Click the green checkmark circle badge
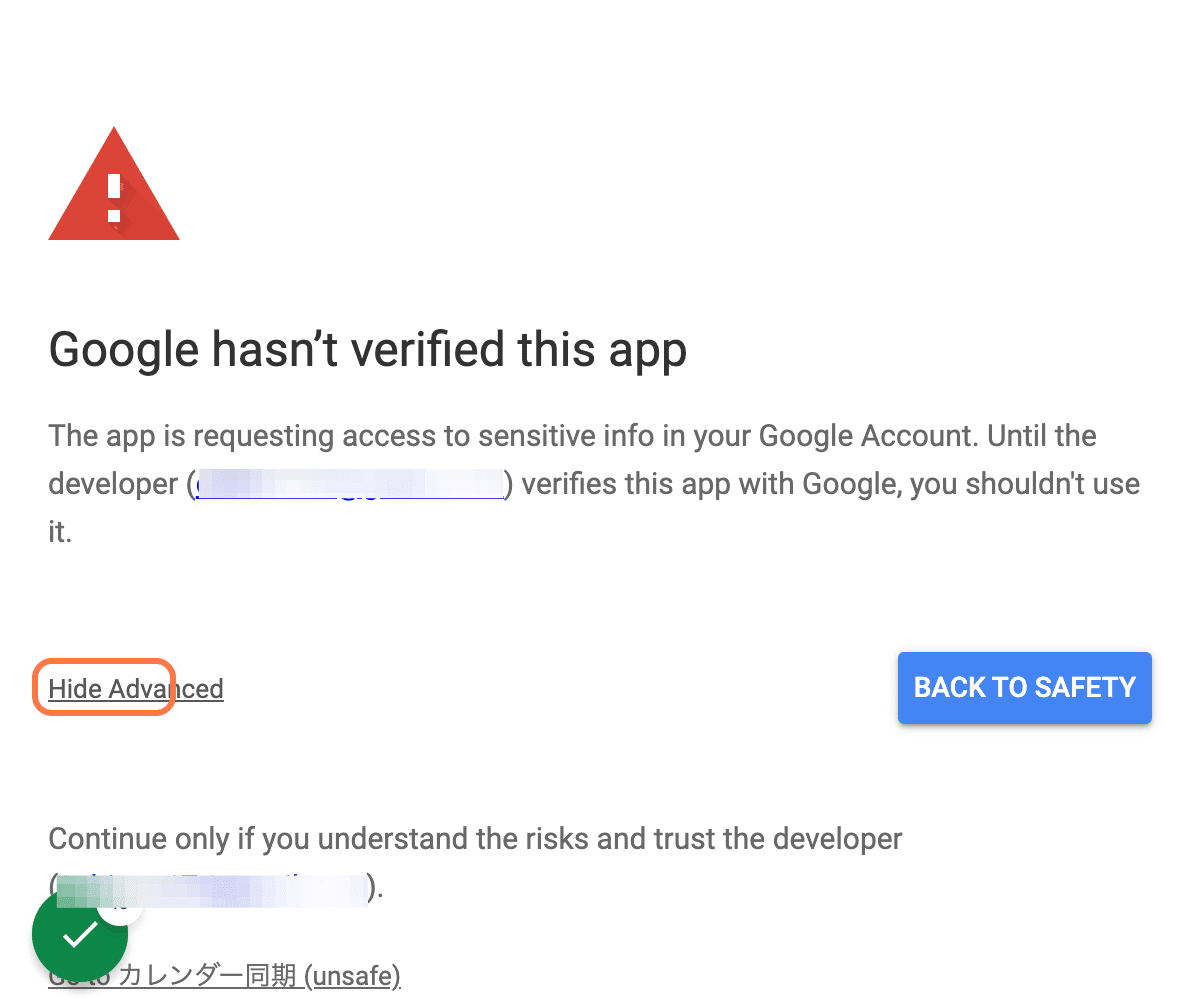Screen dimensions: 1200x998 [x=80, y=935]
